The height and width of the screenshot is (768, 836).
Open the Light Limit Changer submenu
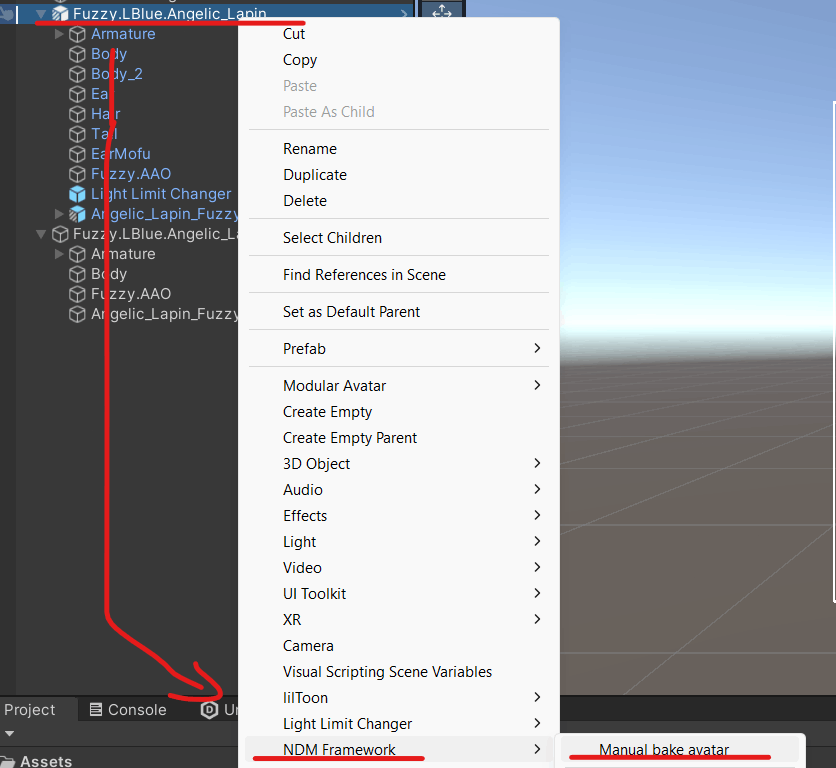(399, 724)
